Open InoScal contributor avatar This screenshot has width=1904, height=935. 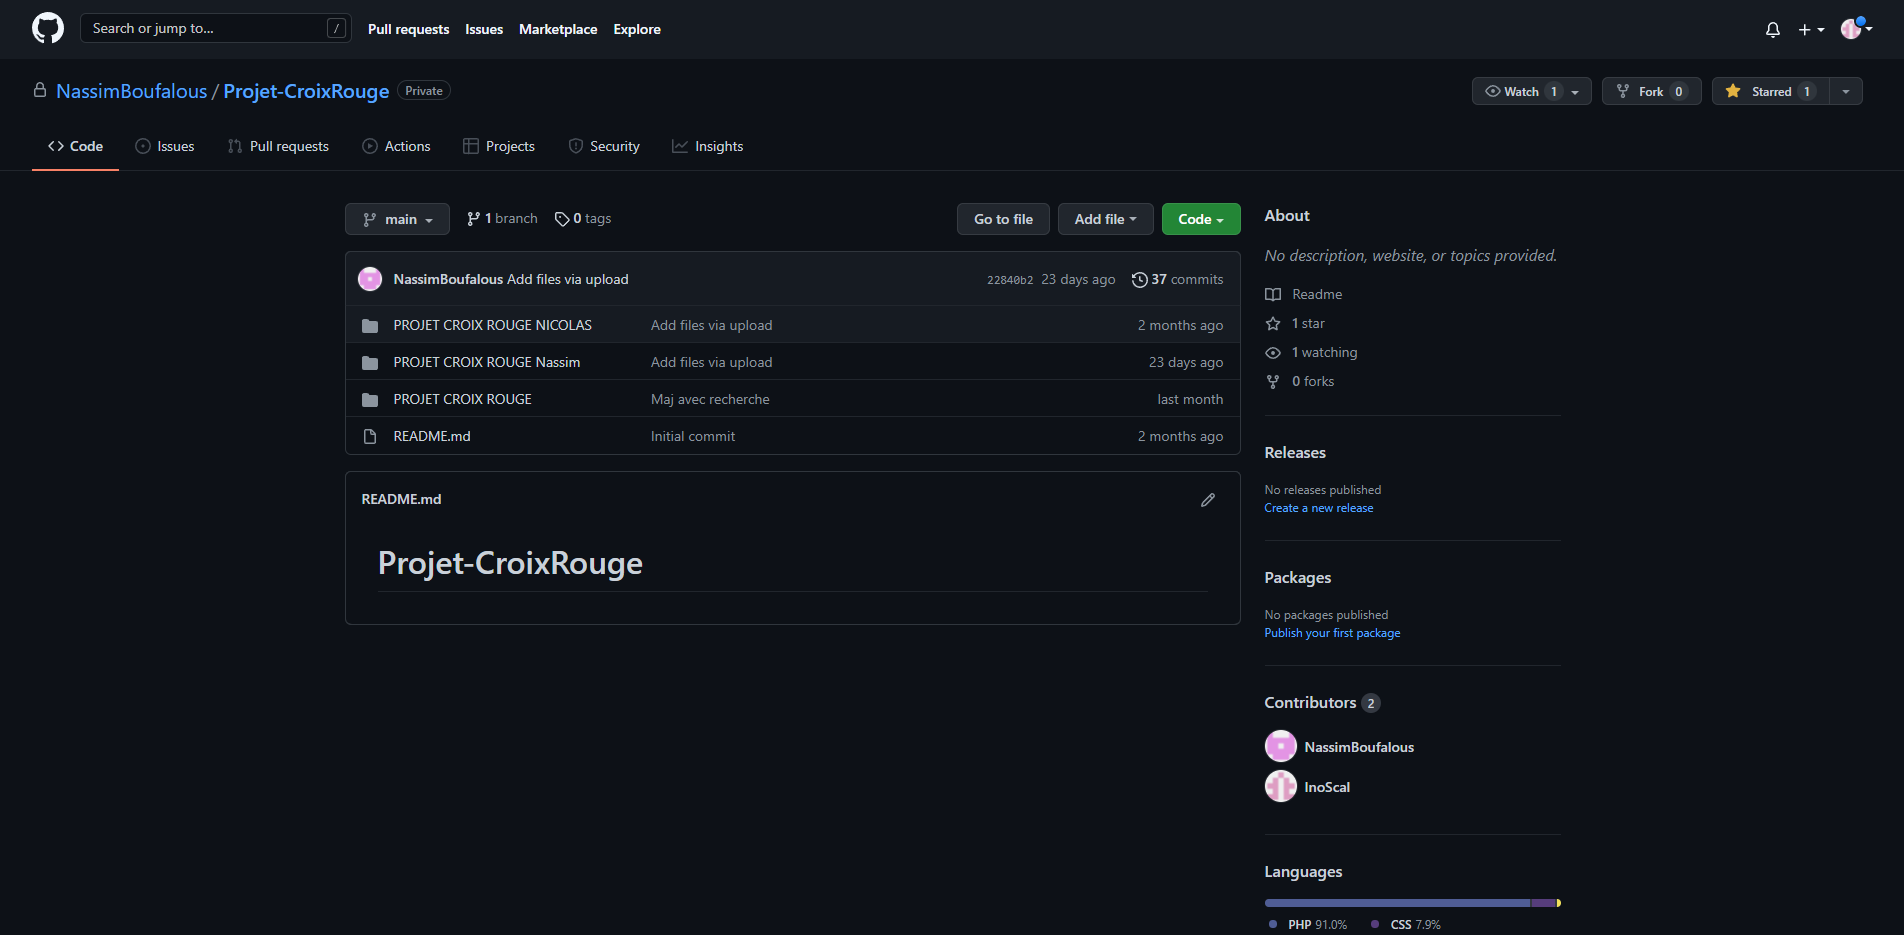click(1281, 786)
